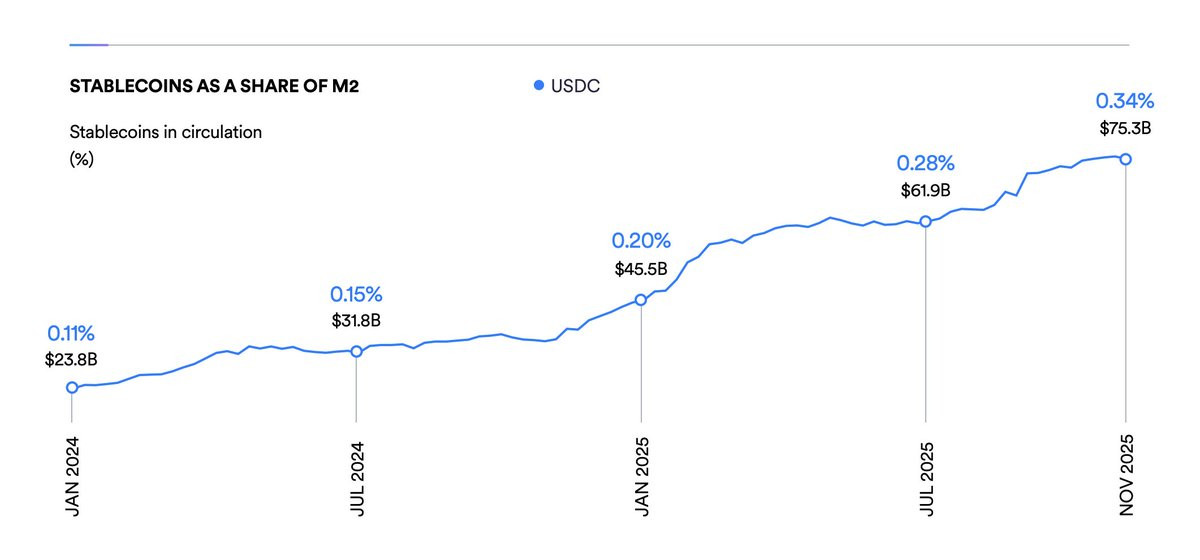Click the Nov 2025 data point marker
The image size is (1200, 560).
click(x=1126, y=159)
